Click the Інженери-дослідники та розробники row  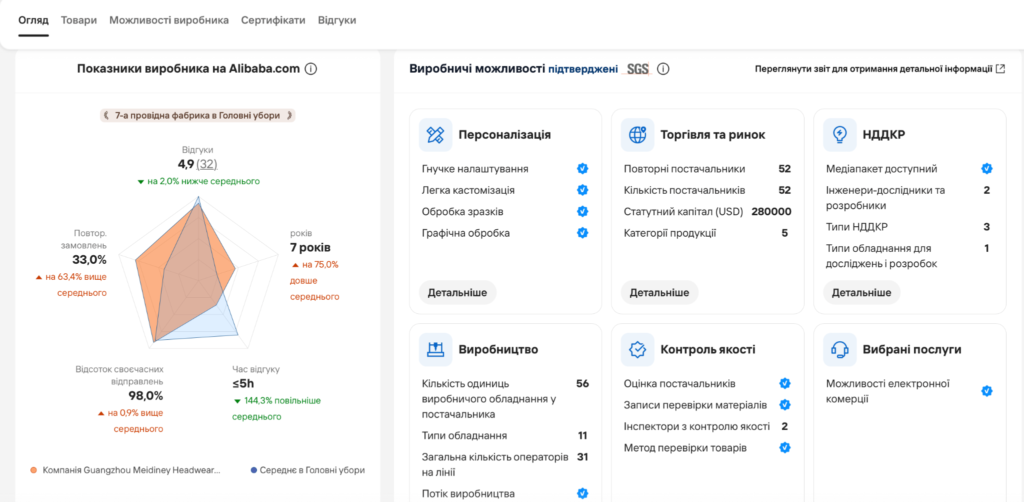coord(909,198)
